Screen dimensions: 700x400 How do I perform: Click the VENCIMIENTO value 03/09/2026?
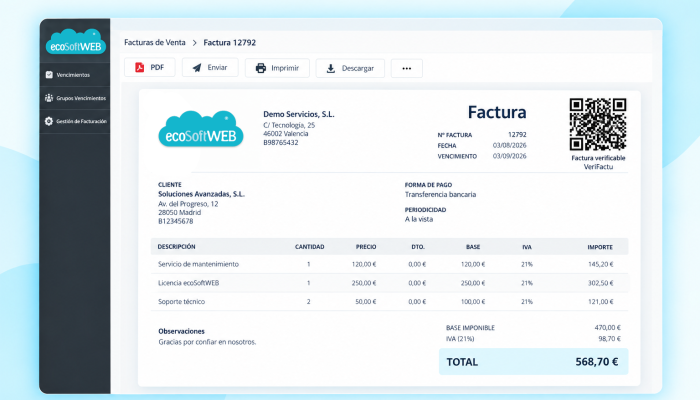point(509,156)
